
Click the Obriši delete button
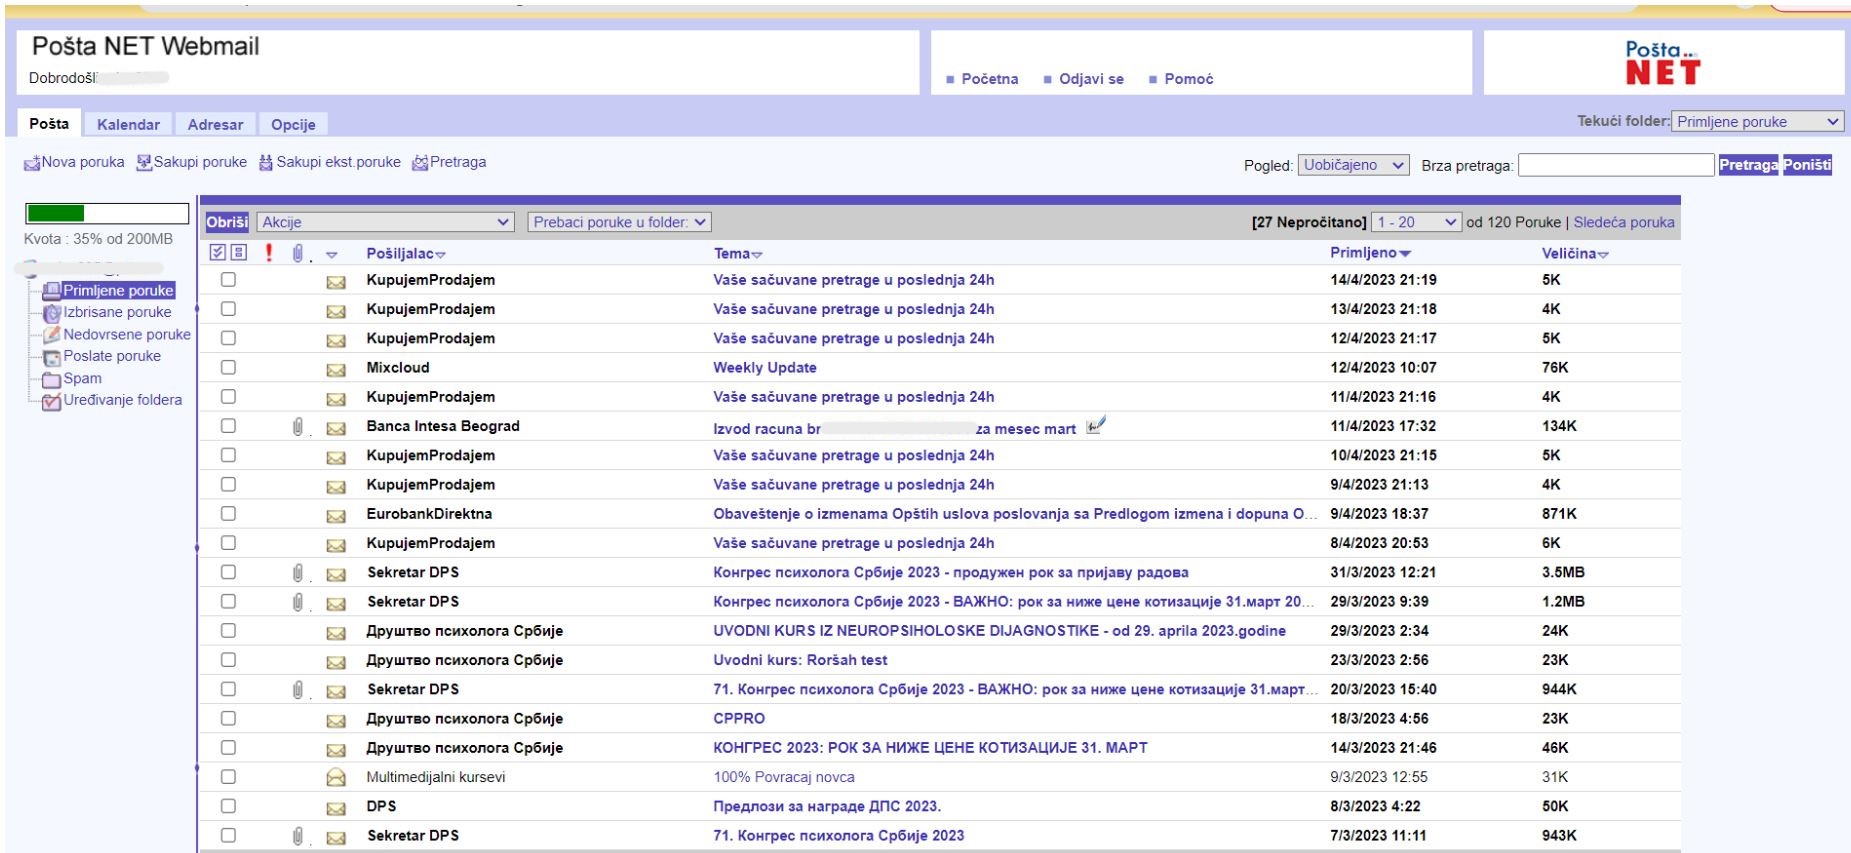(x=227, y=222)
